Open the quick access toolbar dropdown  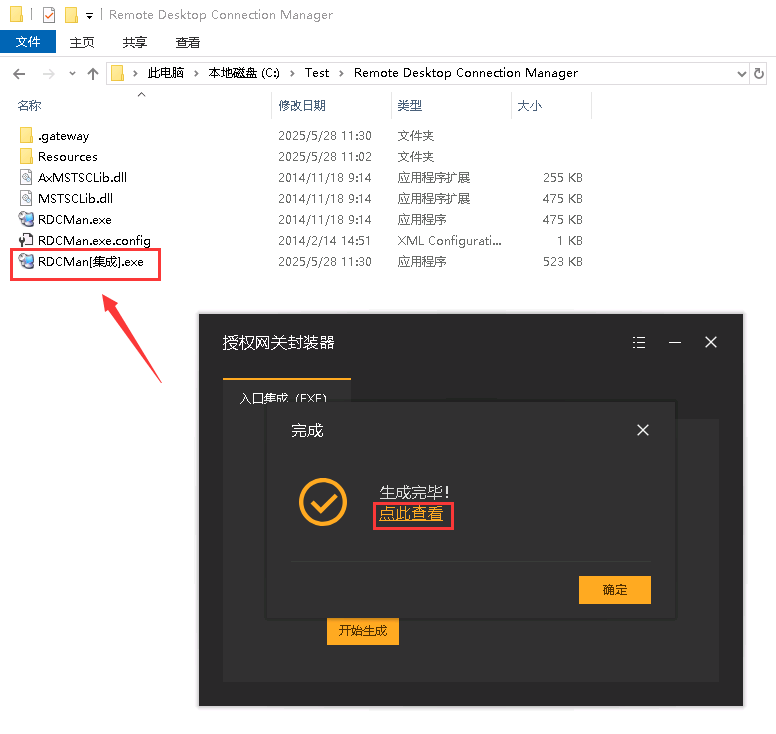(x=90, y=16)
